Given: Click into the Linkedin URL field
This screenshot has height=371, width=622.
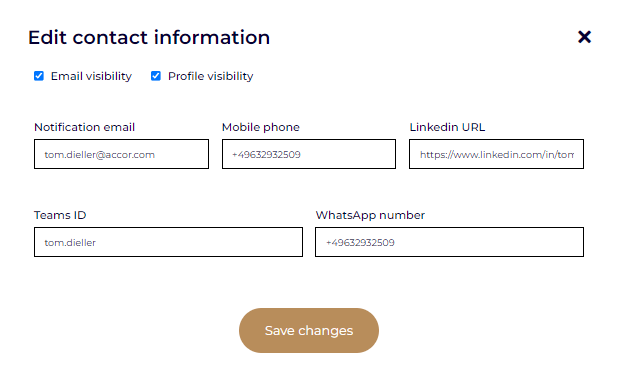Looking at the screenshot, I should (497, 154).
